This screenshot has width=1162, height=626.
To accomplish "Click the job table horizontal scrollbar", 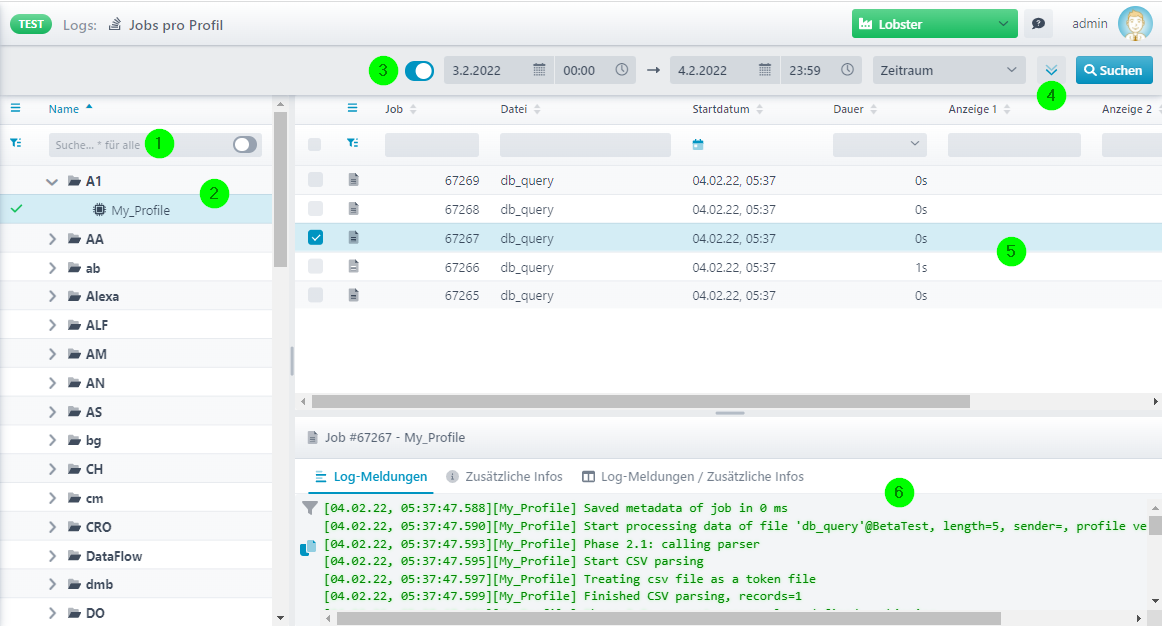I will tap(640, 402).
